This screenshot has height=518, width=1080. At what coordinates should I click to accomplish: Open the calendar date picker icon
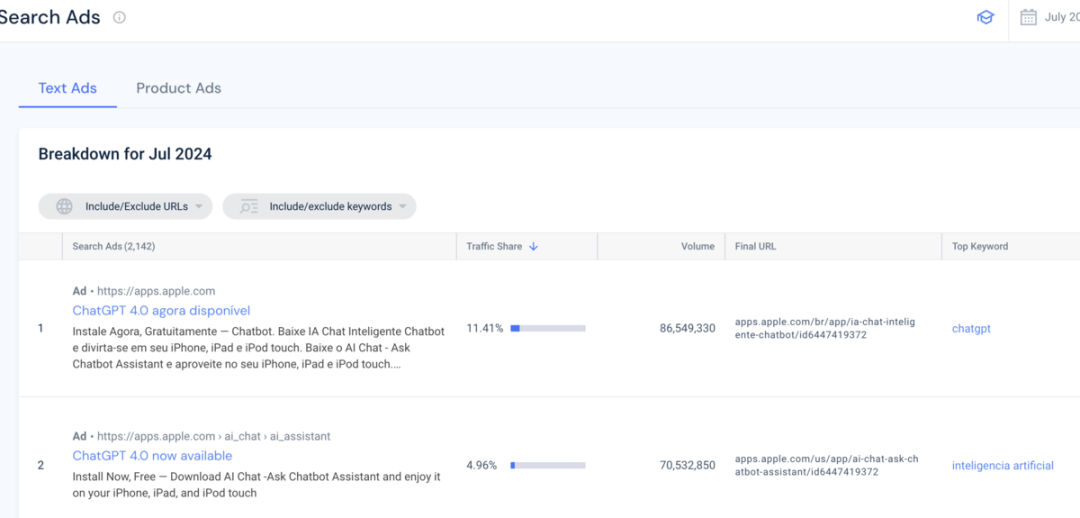click(x=1028, y=17)
